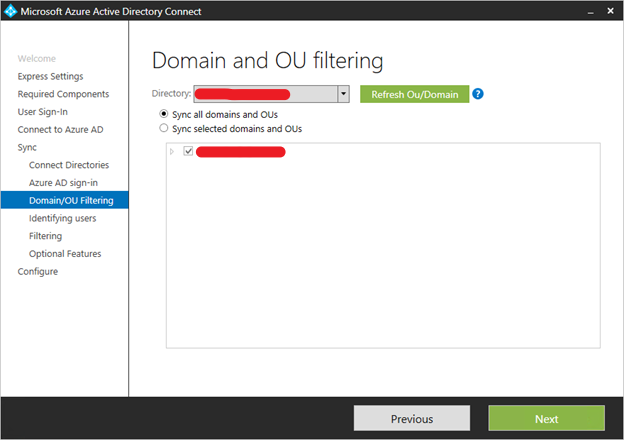This screenshot has width=624, height=440.
Task: Open Required Components step
Action: [x=63, y=94]
